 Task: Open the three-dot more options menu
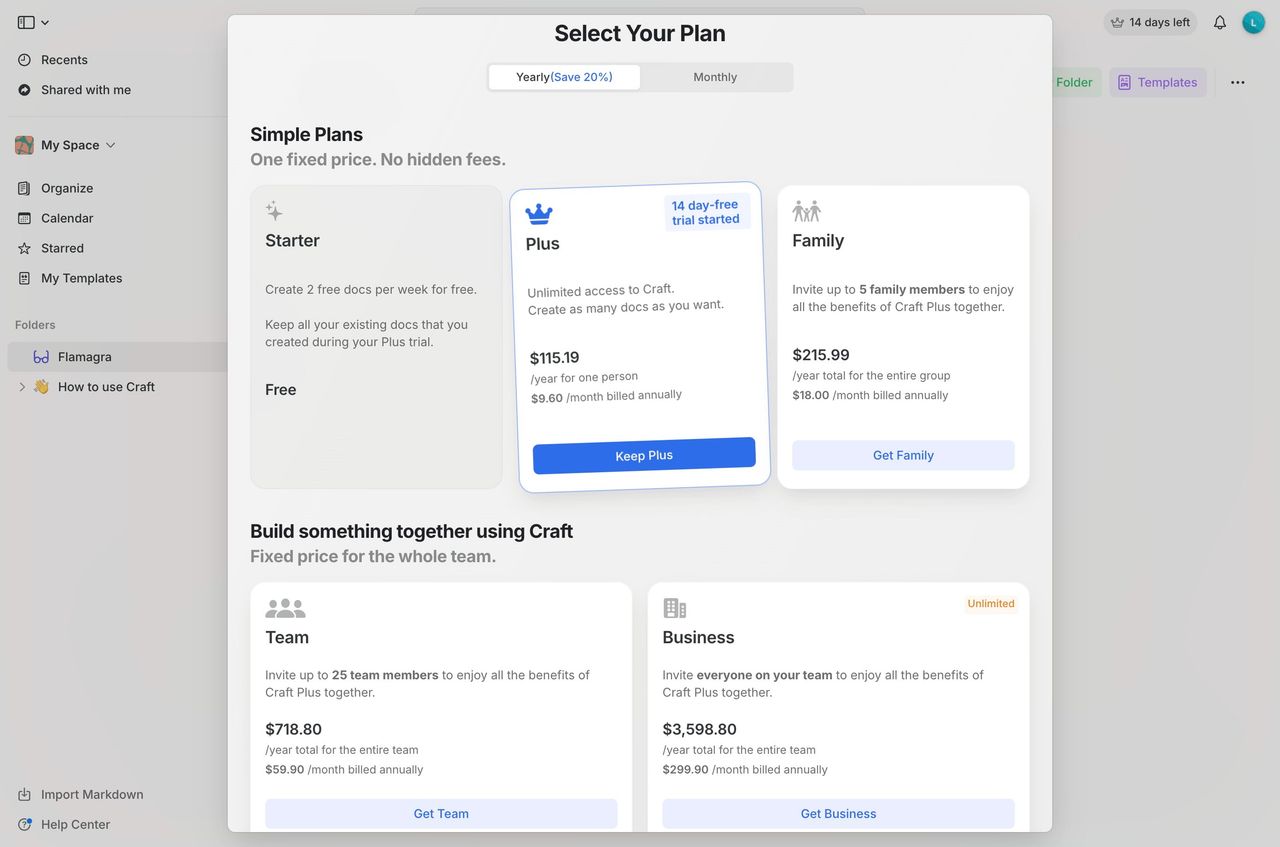click(1238, 82)
